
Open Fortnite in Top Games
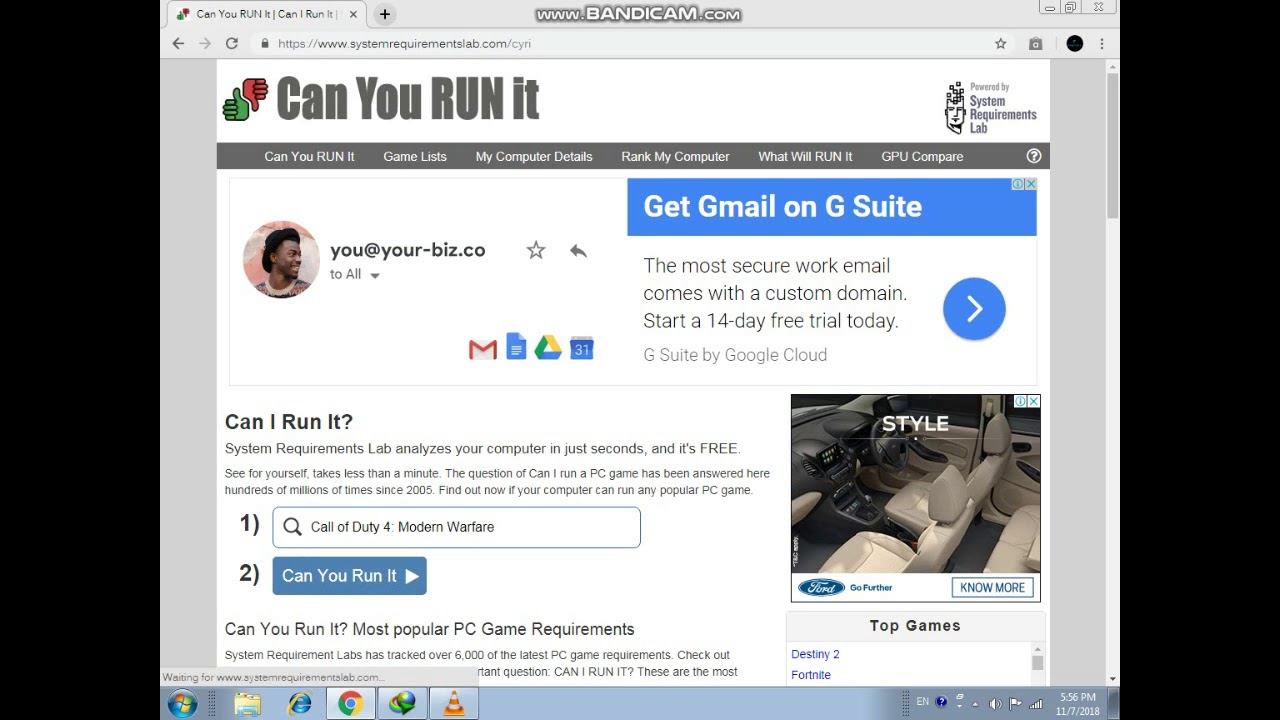811,675
